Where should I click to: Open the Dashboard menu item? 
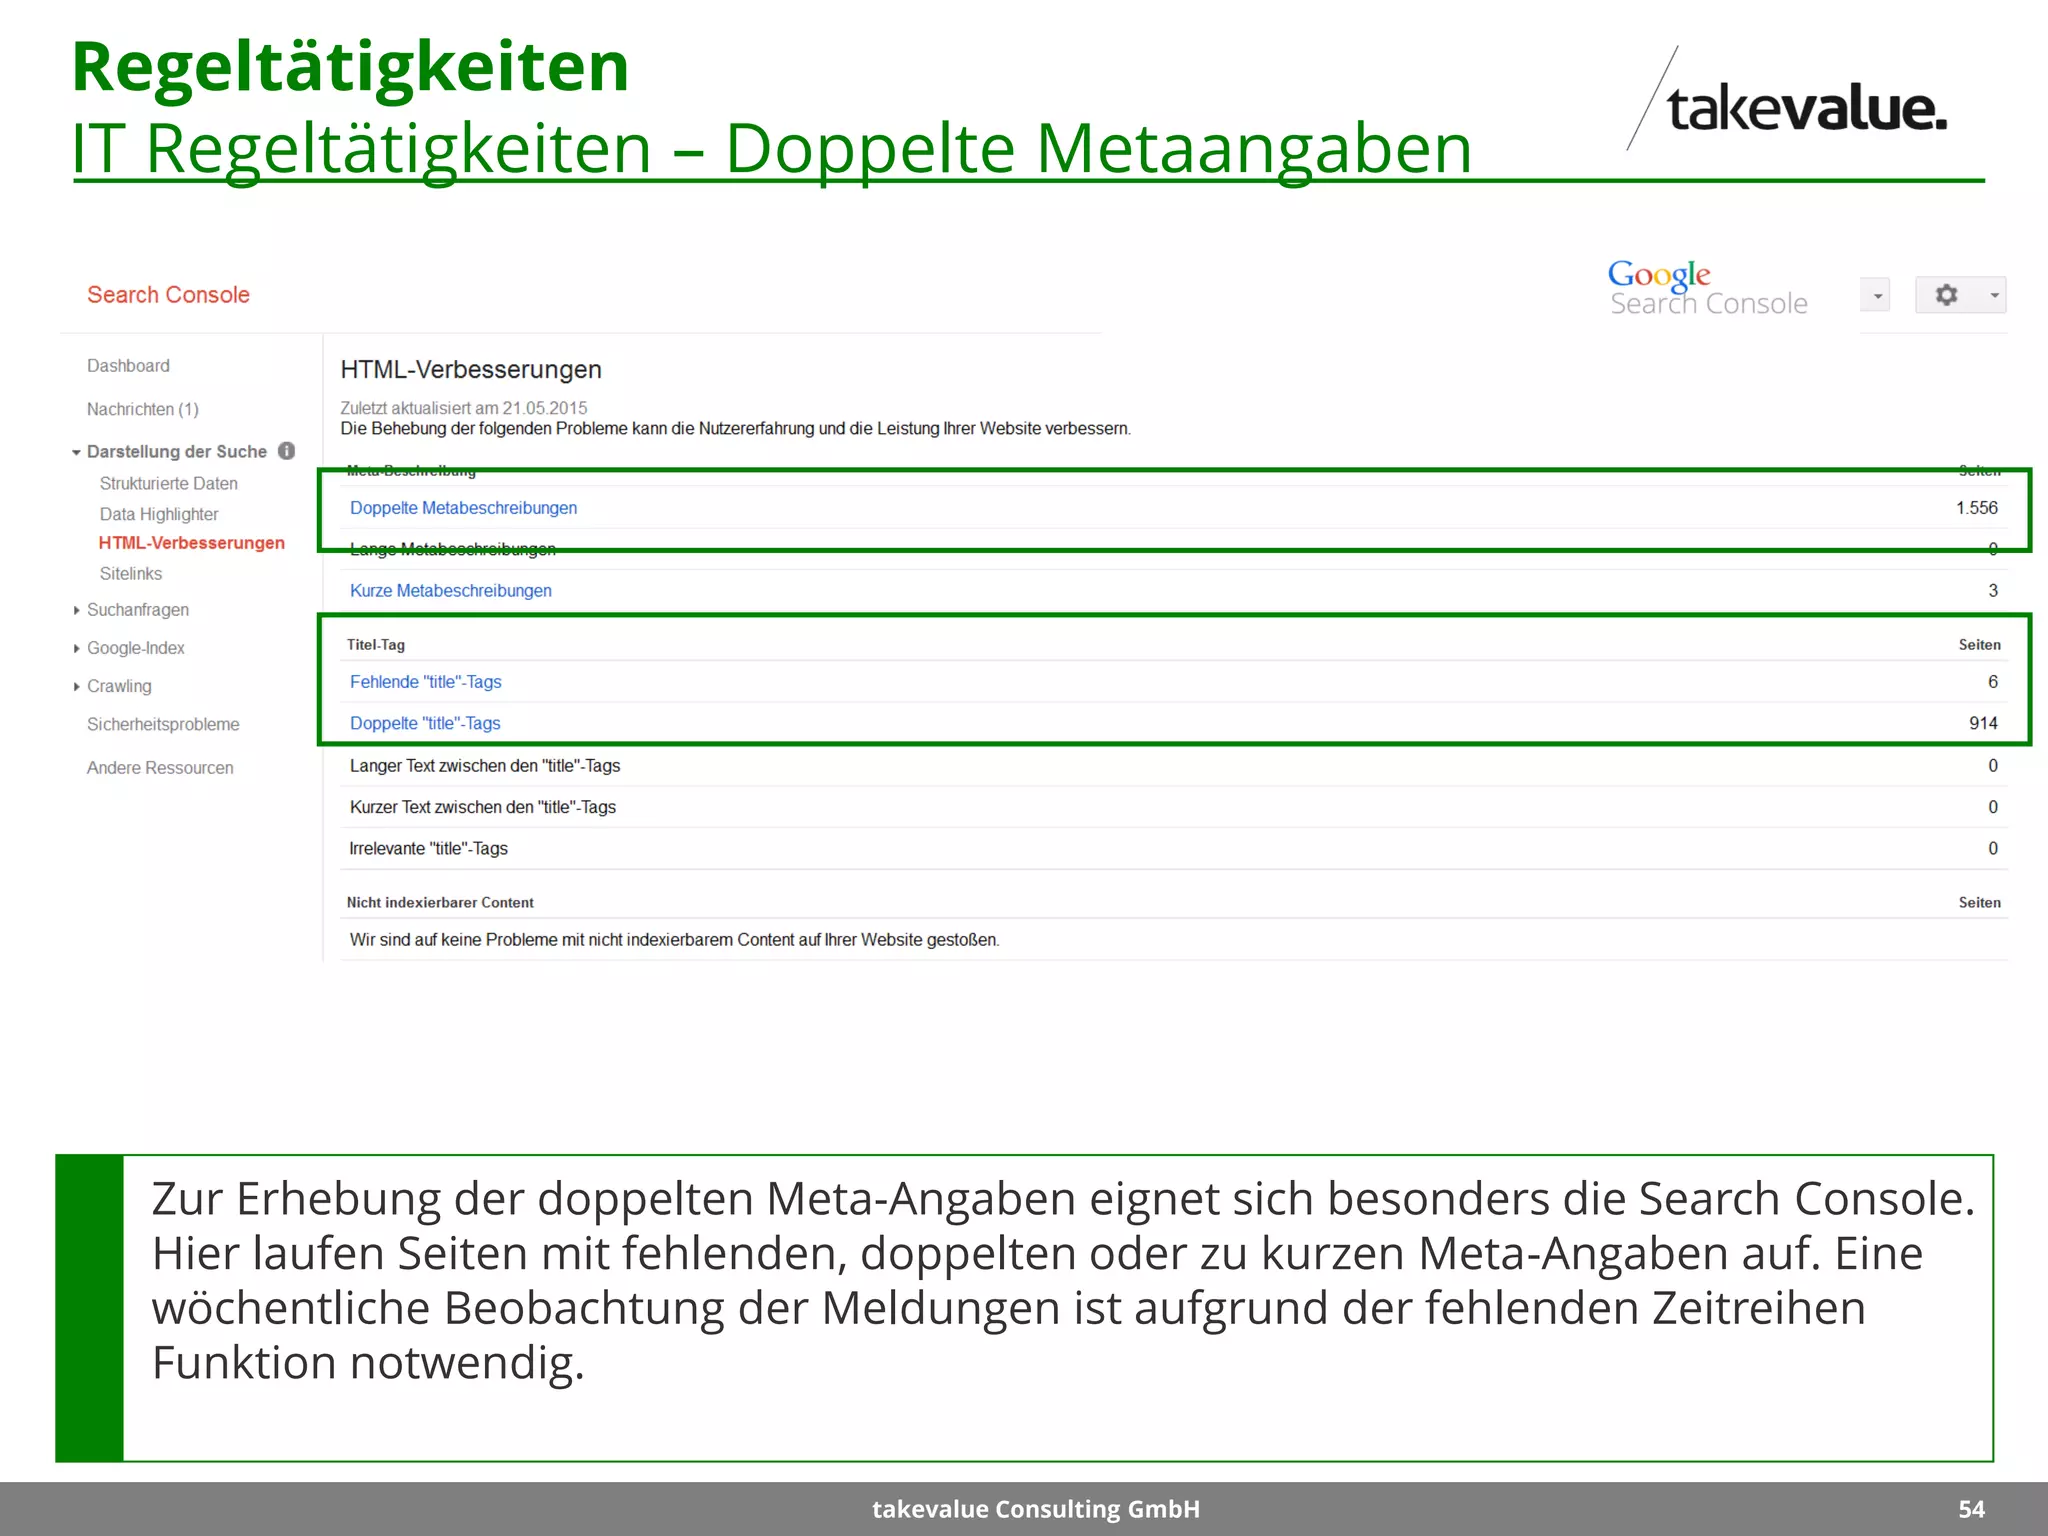(x=128, y=366)
